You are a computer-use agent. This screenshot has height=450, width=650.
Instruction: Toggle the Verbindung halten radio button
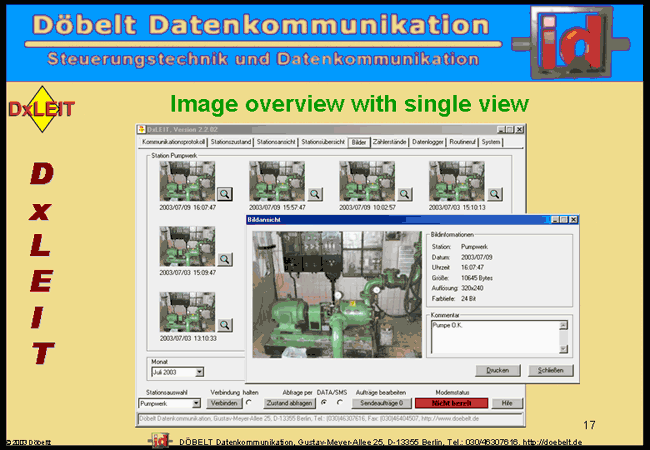coord(249,402)
